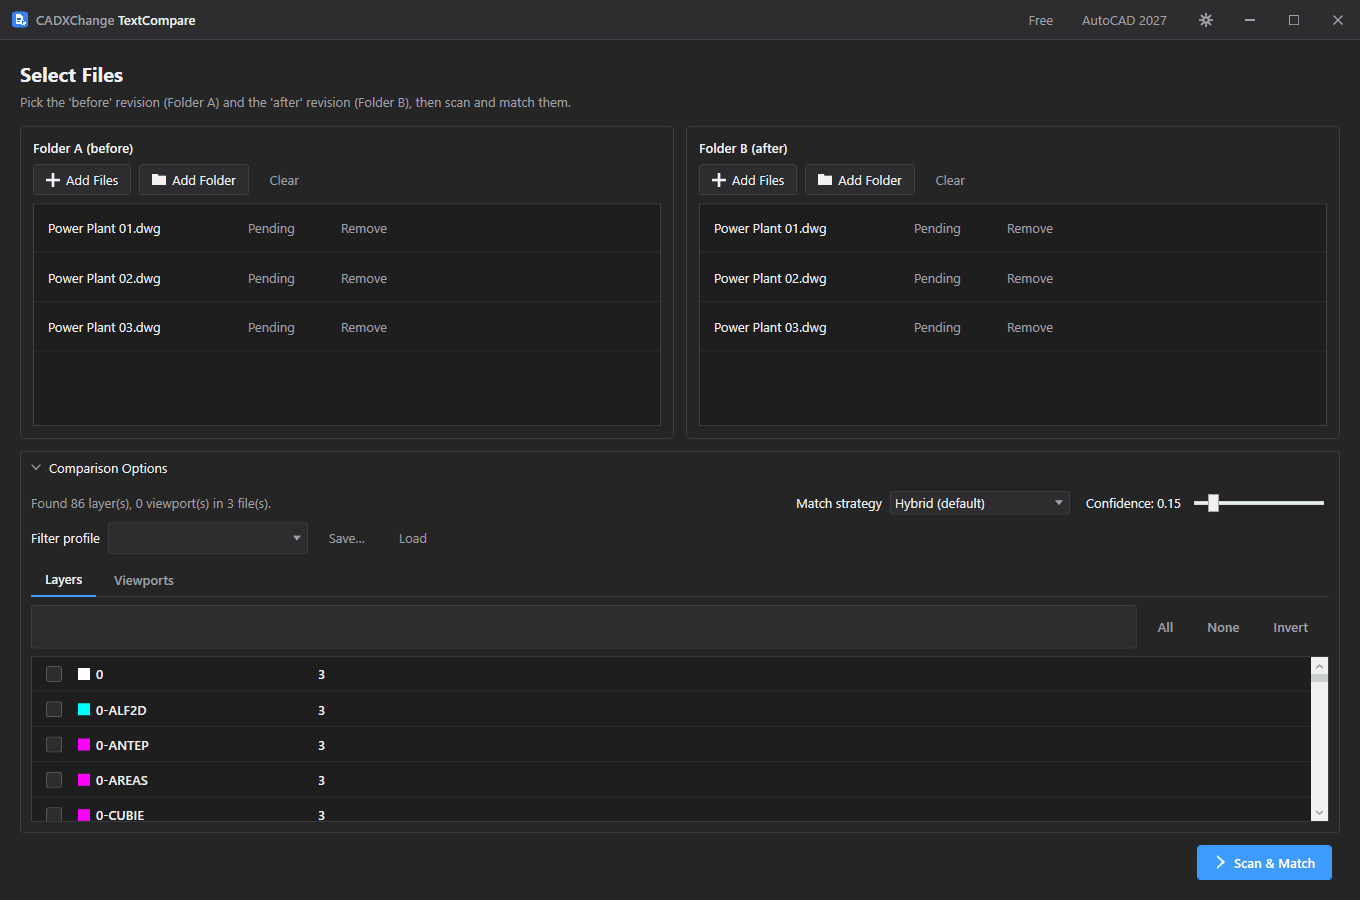The height and width of the screenshot is (900, 1360).
Task: Check the checkbox for layer 0-AREAS
Action: click(x=54, y=780)
